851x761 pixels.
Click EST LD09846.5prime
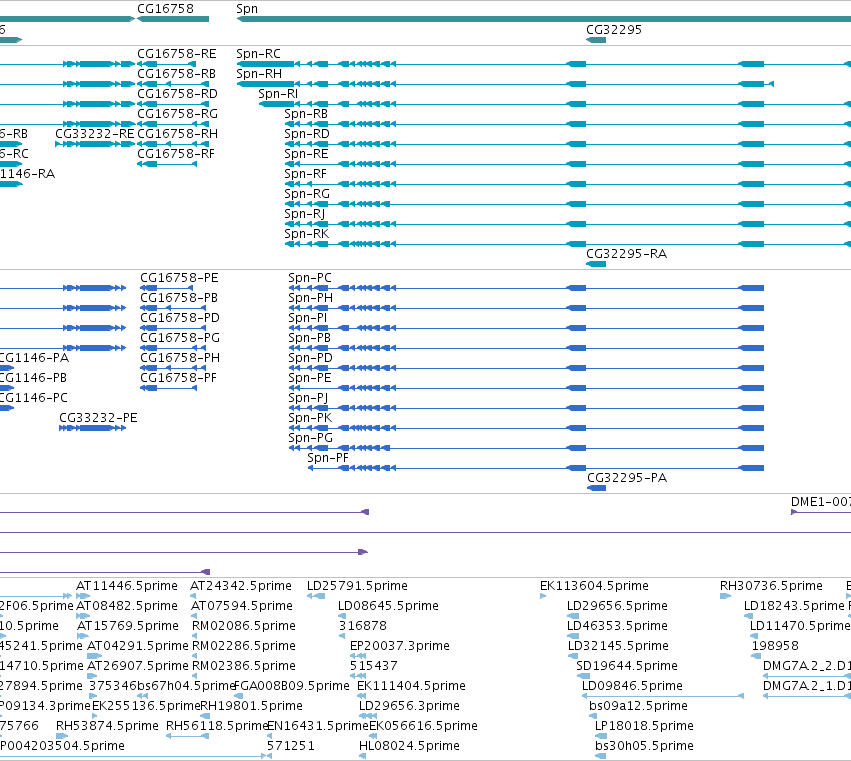(x=632, y=687)
